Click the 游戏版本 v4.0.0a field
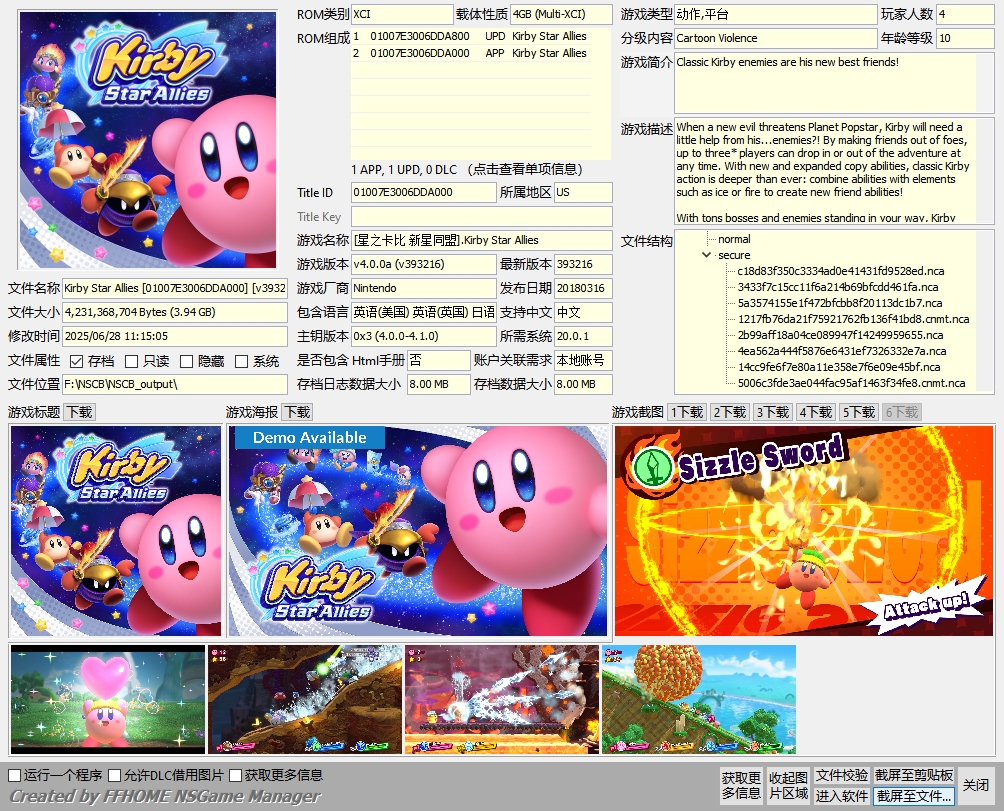Image resolution: width=1004 pixels, height=811 pixels. (x=423, y=264)
